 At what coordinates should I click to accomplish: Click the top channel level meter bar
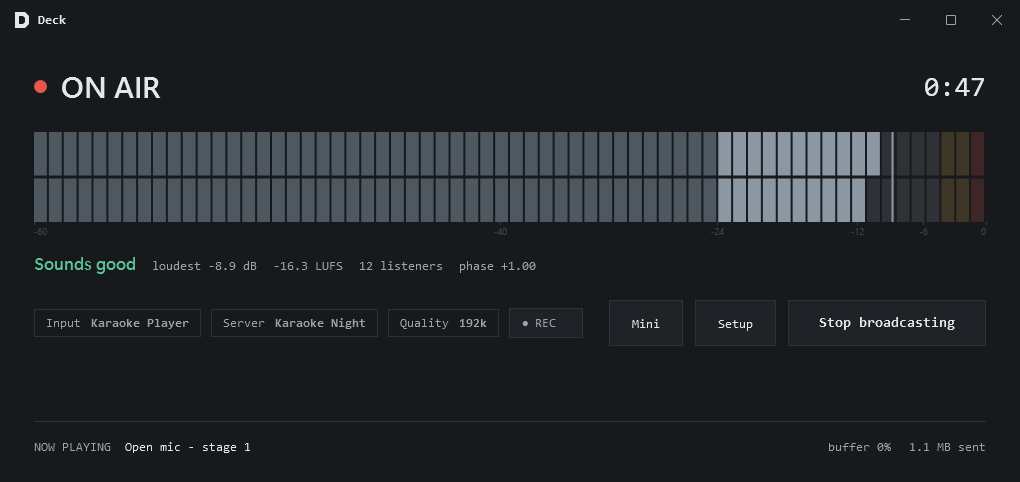pos(509,154)
